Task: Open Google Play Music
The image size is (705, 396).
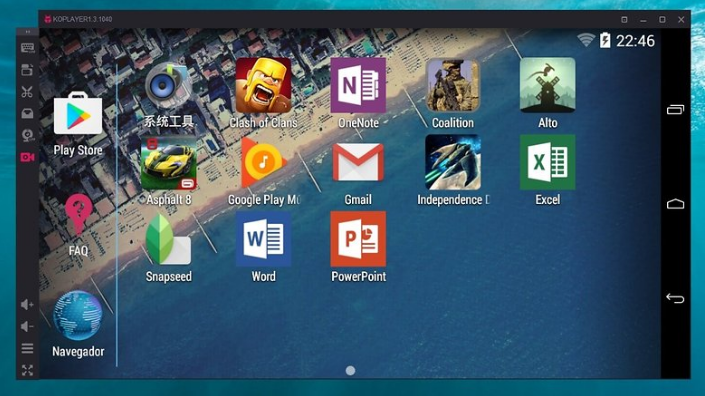Action: click(x=263, y=162)
